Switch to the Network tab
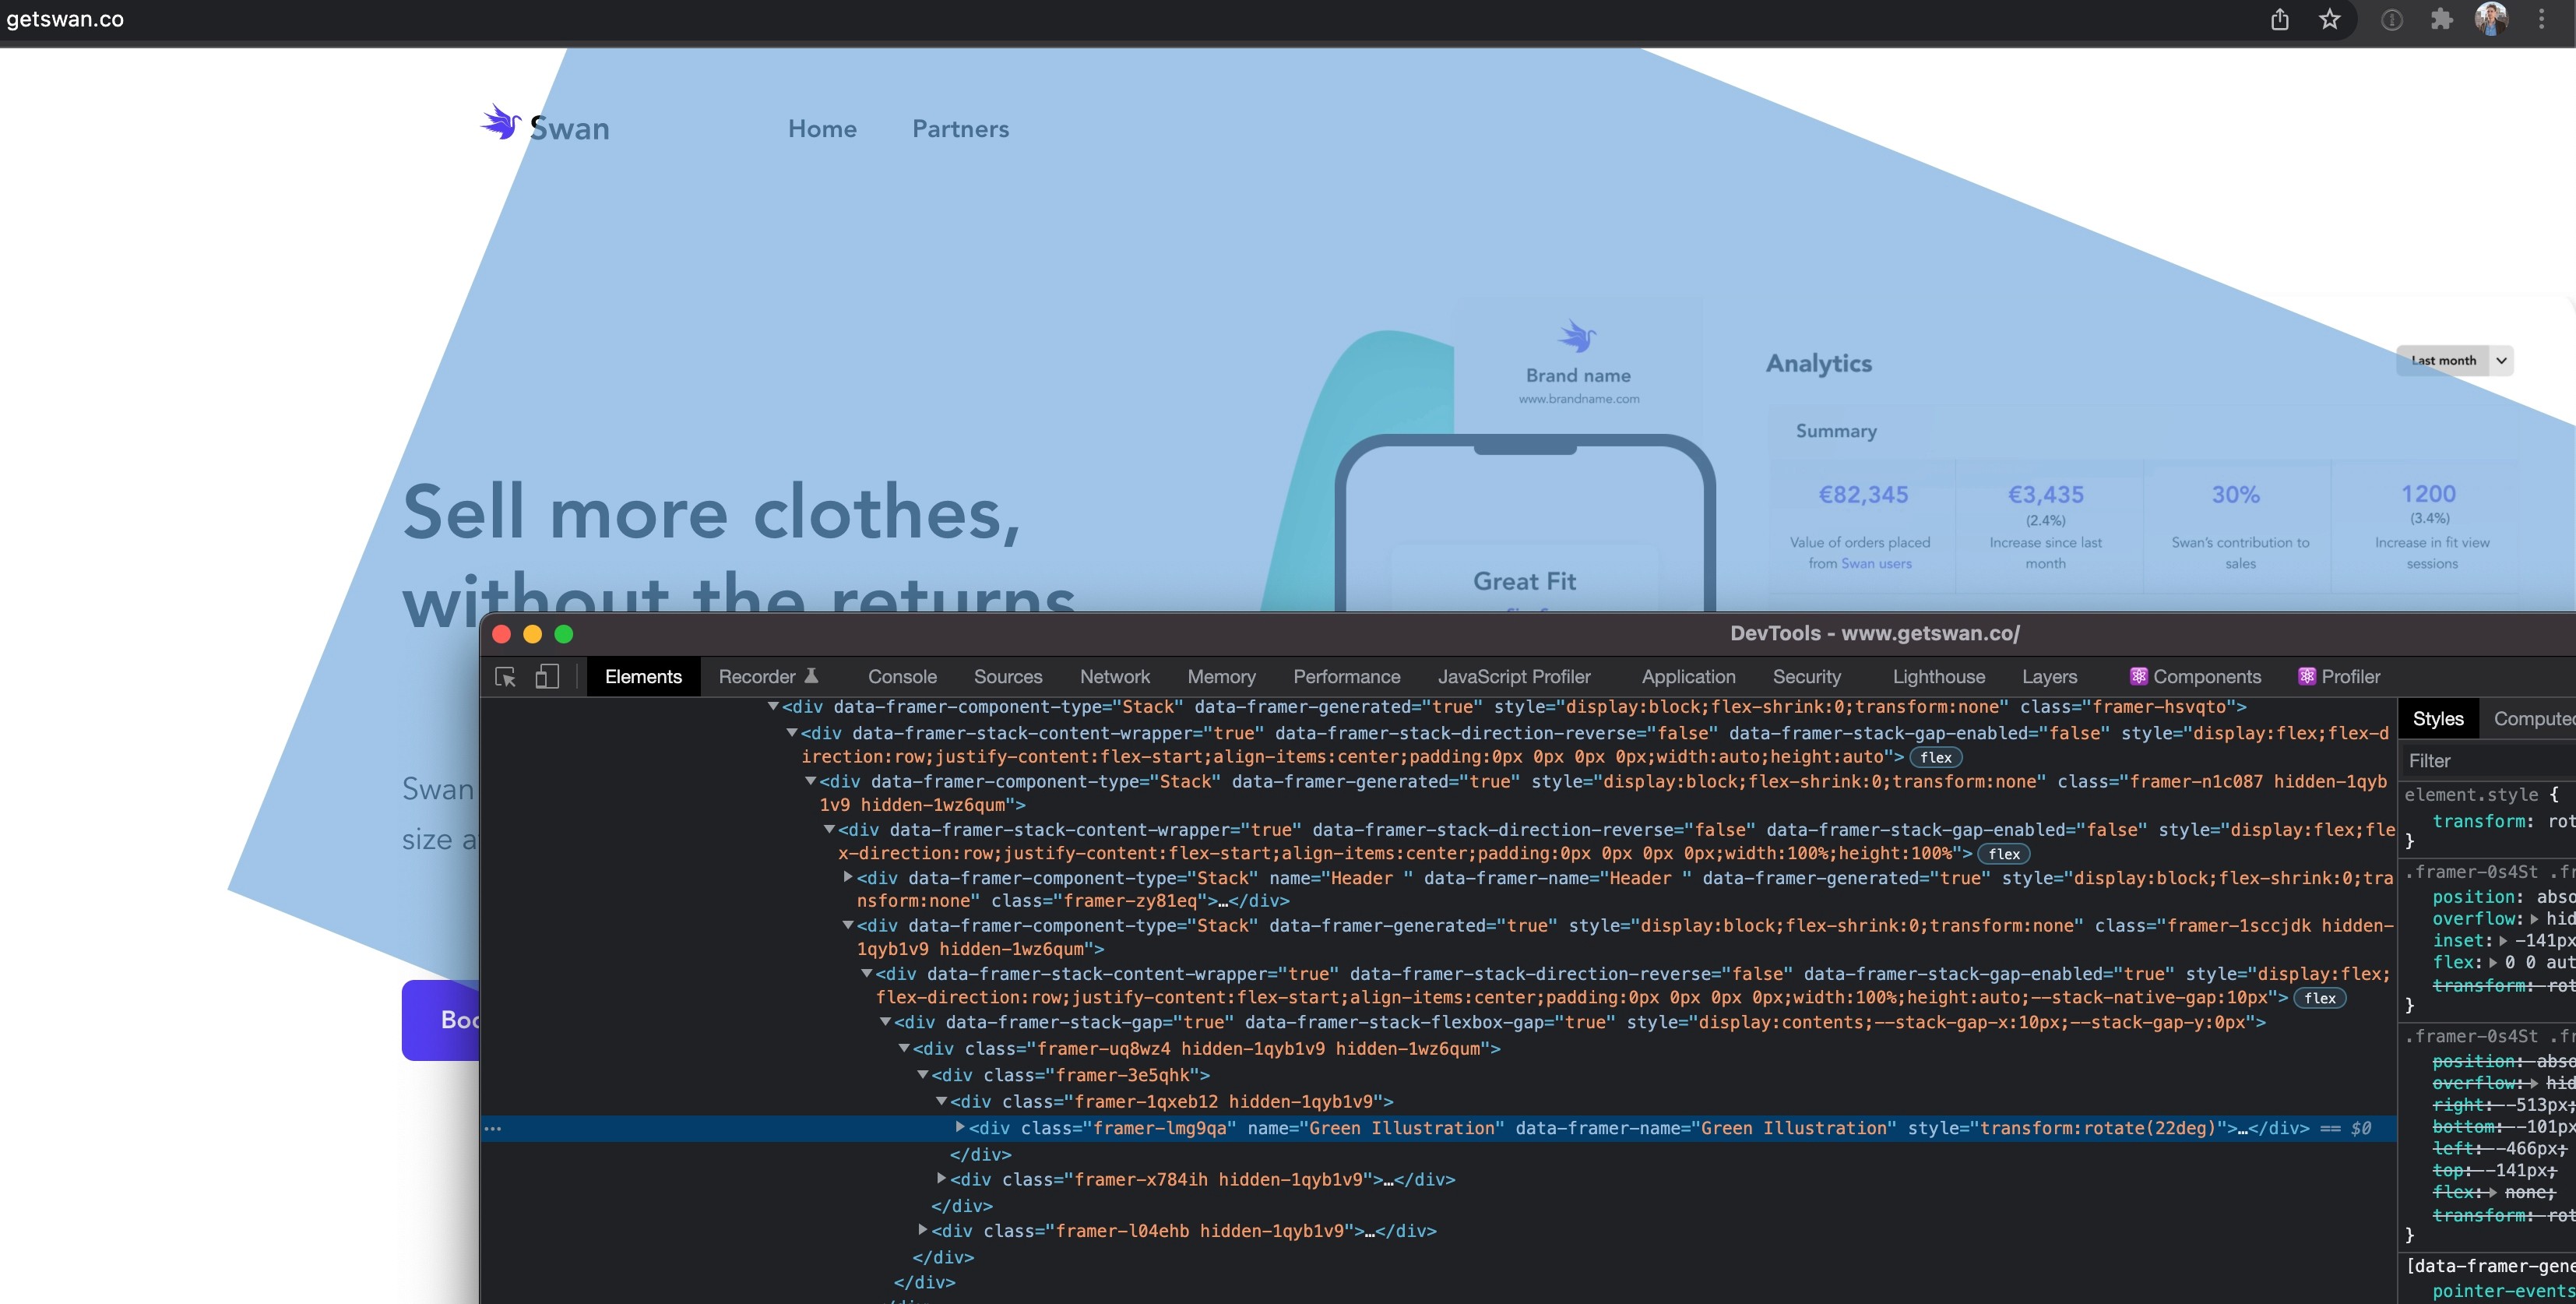The height and width of the screenshot is (1304, 2576). point(1114,677)
